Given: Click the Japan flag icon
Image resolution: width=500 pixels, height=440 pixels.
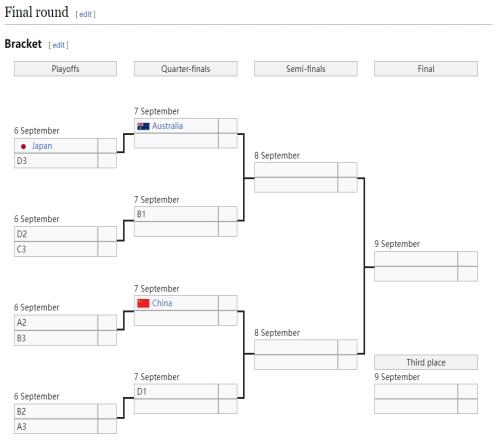Looking at the screenshot, I should tap(23, 146).
